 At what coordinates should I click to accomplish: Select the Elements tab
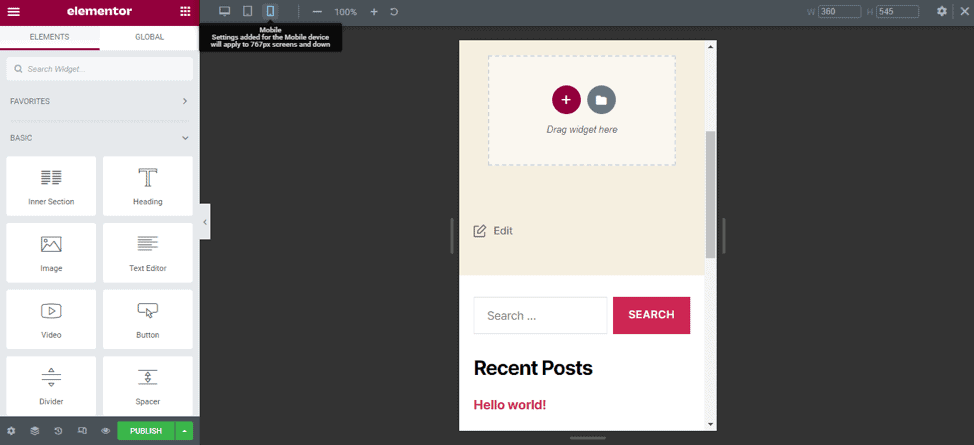pyautogui.click(x=50, y=37)
